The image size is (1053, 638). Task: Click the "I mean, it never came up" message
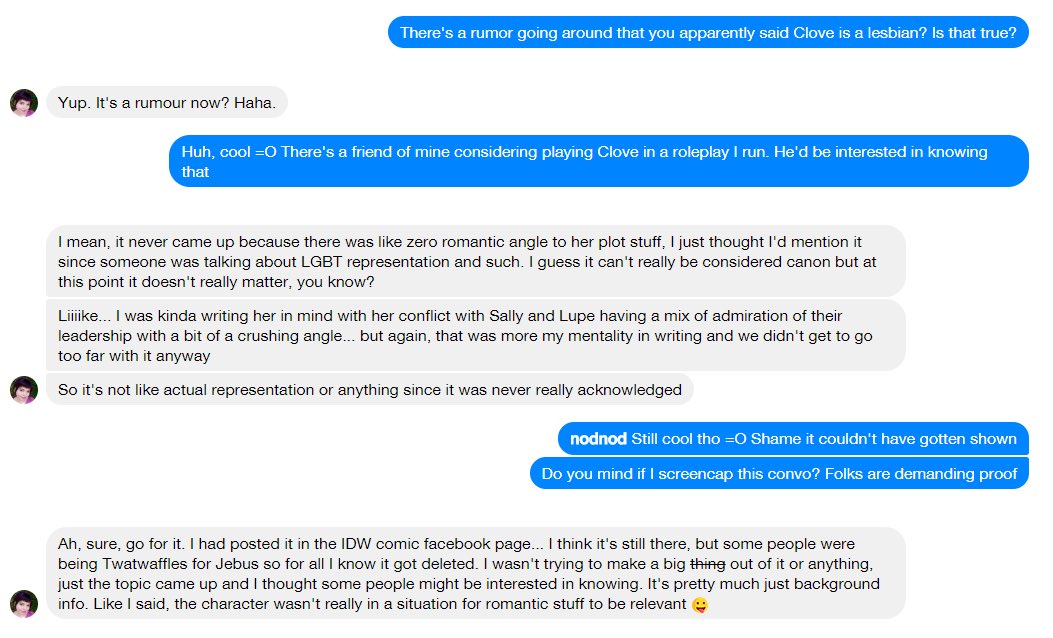(476, 260)
